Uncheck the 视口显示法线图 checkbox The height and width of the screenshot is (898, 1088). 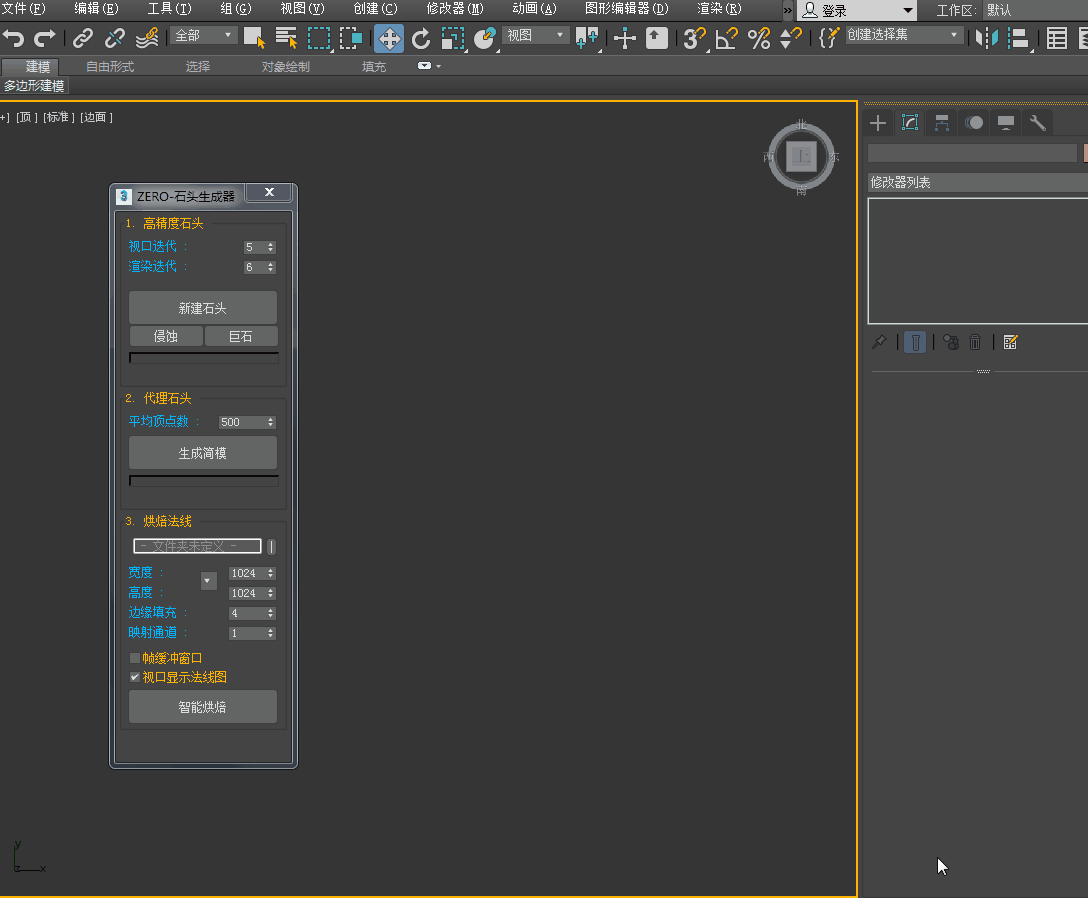135,677
